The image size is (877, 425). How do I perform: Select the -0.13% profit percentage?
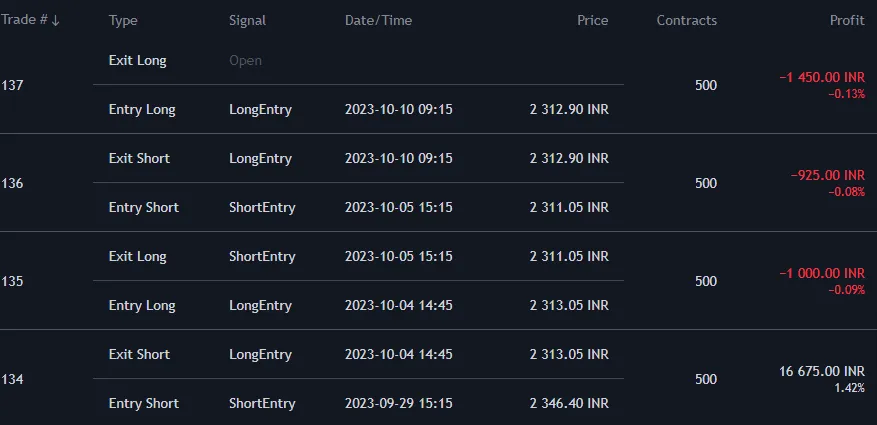[846, 94]
